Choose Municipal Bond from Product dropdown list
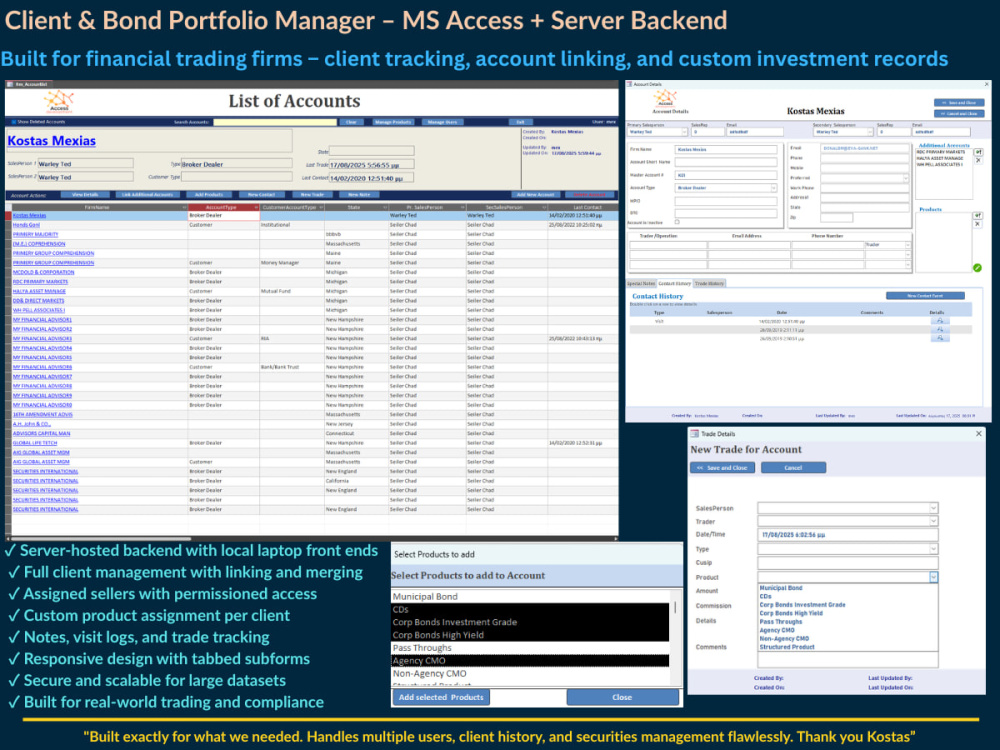Image resolution: width=1000 pixels, height=750 pixels. [781, 588]
